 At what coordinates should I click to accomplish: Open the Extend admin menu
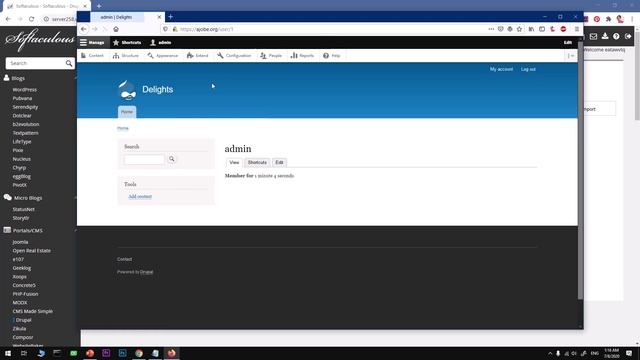coord(198,56)
